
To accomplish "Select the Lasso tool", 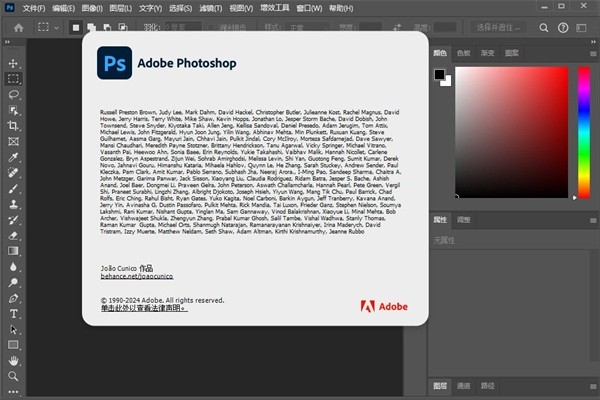I will [13, 95].
